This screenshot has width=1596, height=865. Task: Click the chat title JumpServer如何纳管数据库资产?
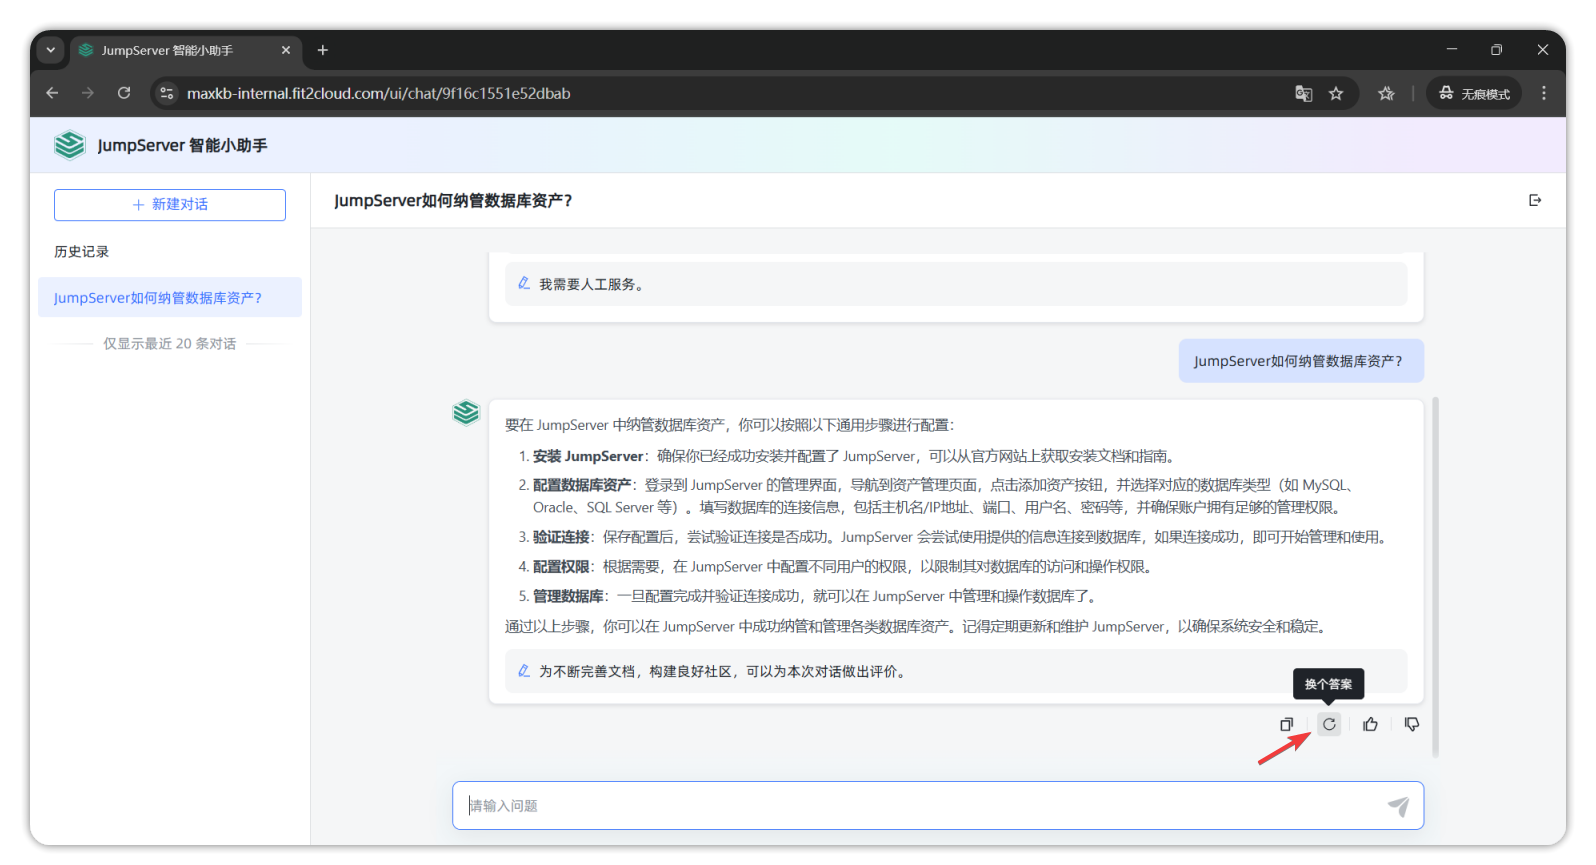[x=453, y=200]
